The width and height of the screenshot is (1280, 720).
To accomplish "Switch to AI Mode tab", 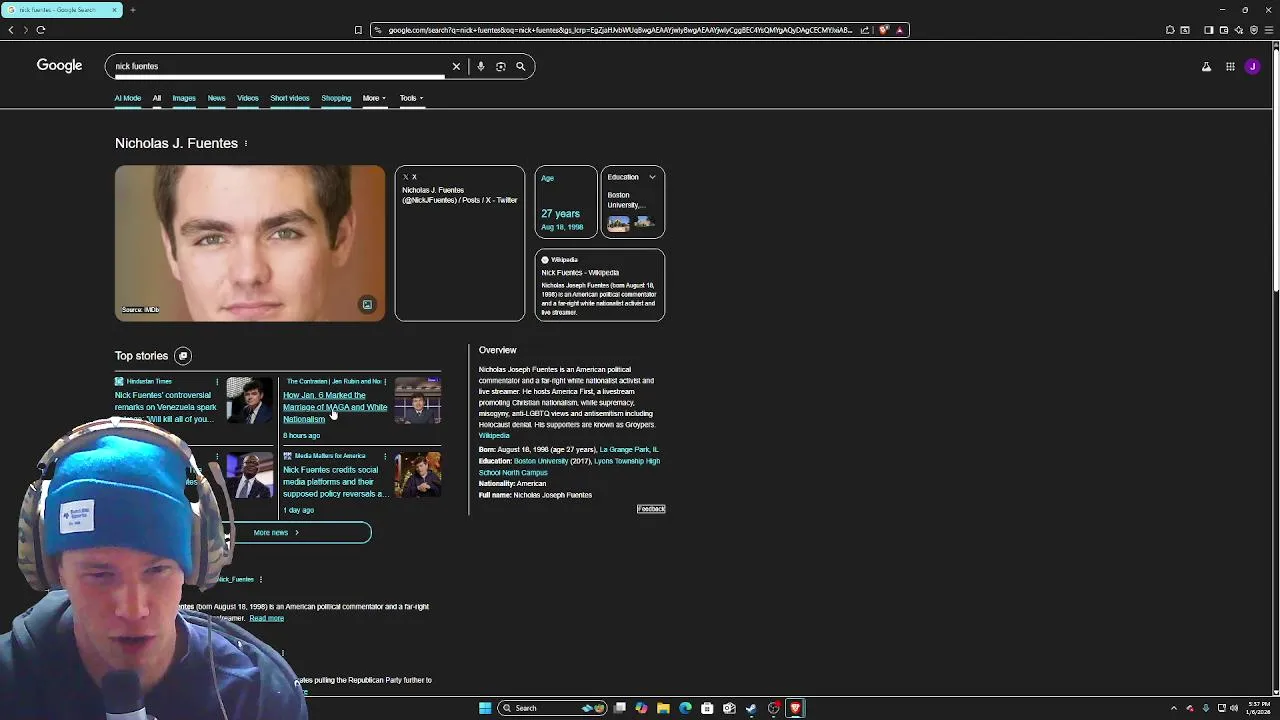I will coord(128,98).
